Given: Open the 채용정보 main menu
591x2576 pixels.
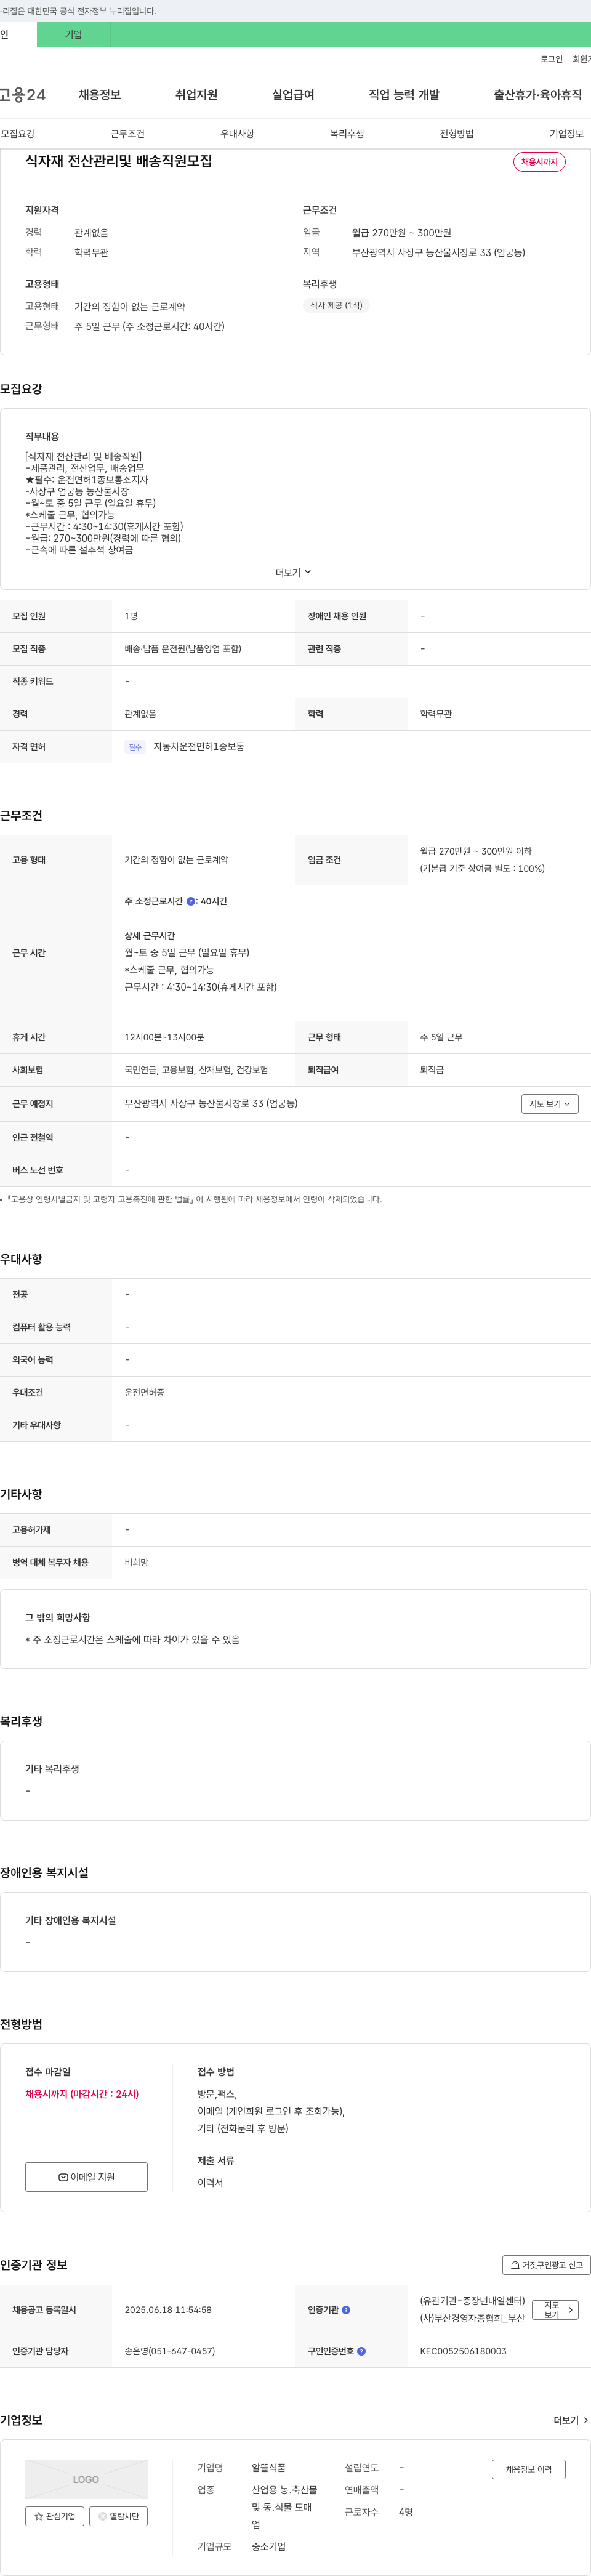Looking at the screenshot, I should (100, 95).
